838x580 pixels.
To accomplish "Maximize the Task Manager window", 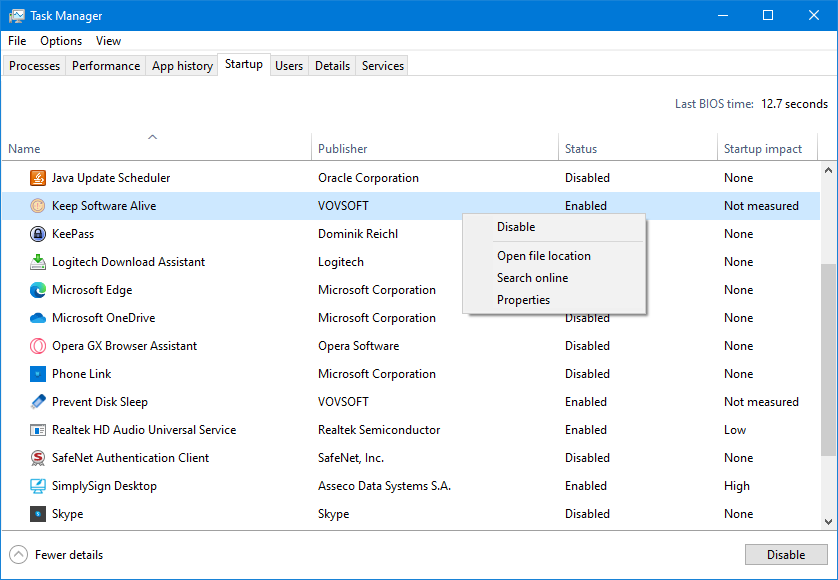I will (768, 16).
